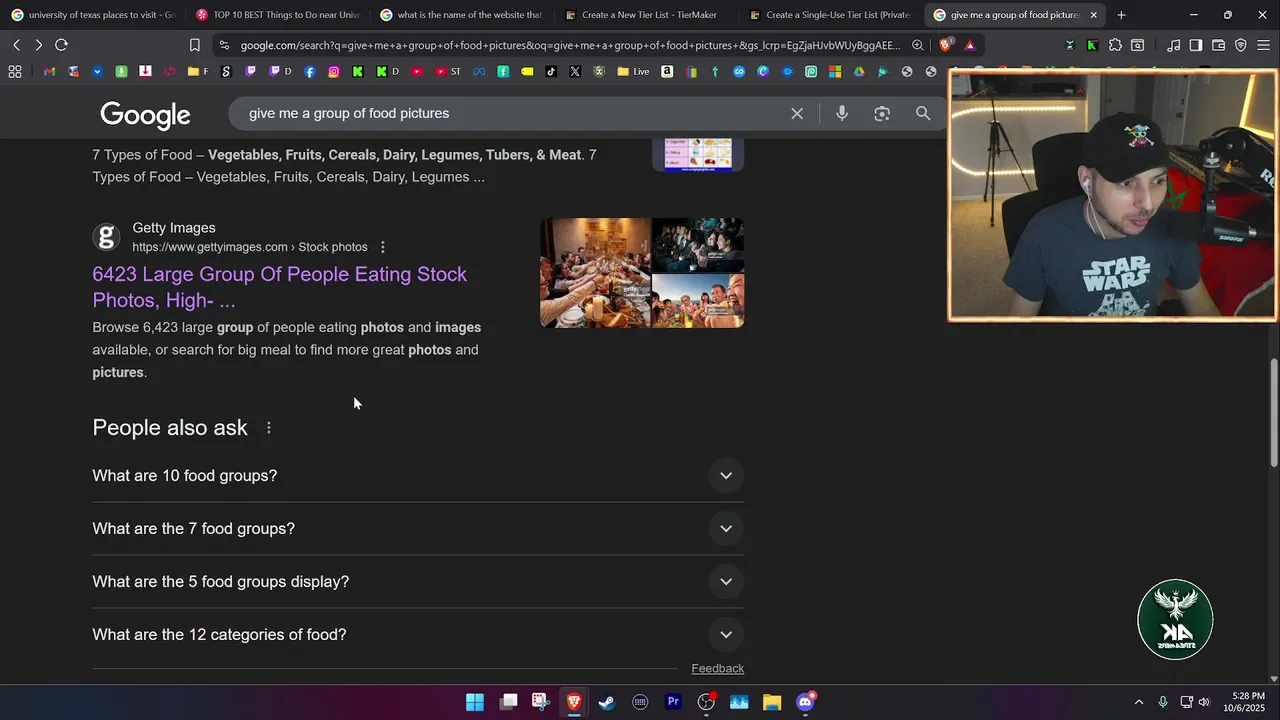1280x720 pixels.
Task: Open the X (Twitter) bookmark
Action: (x=575, y=72)
